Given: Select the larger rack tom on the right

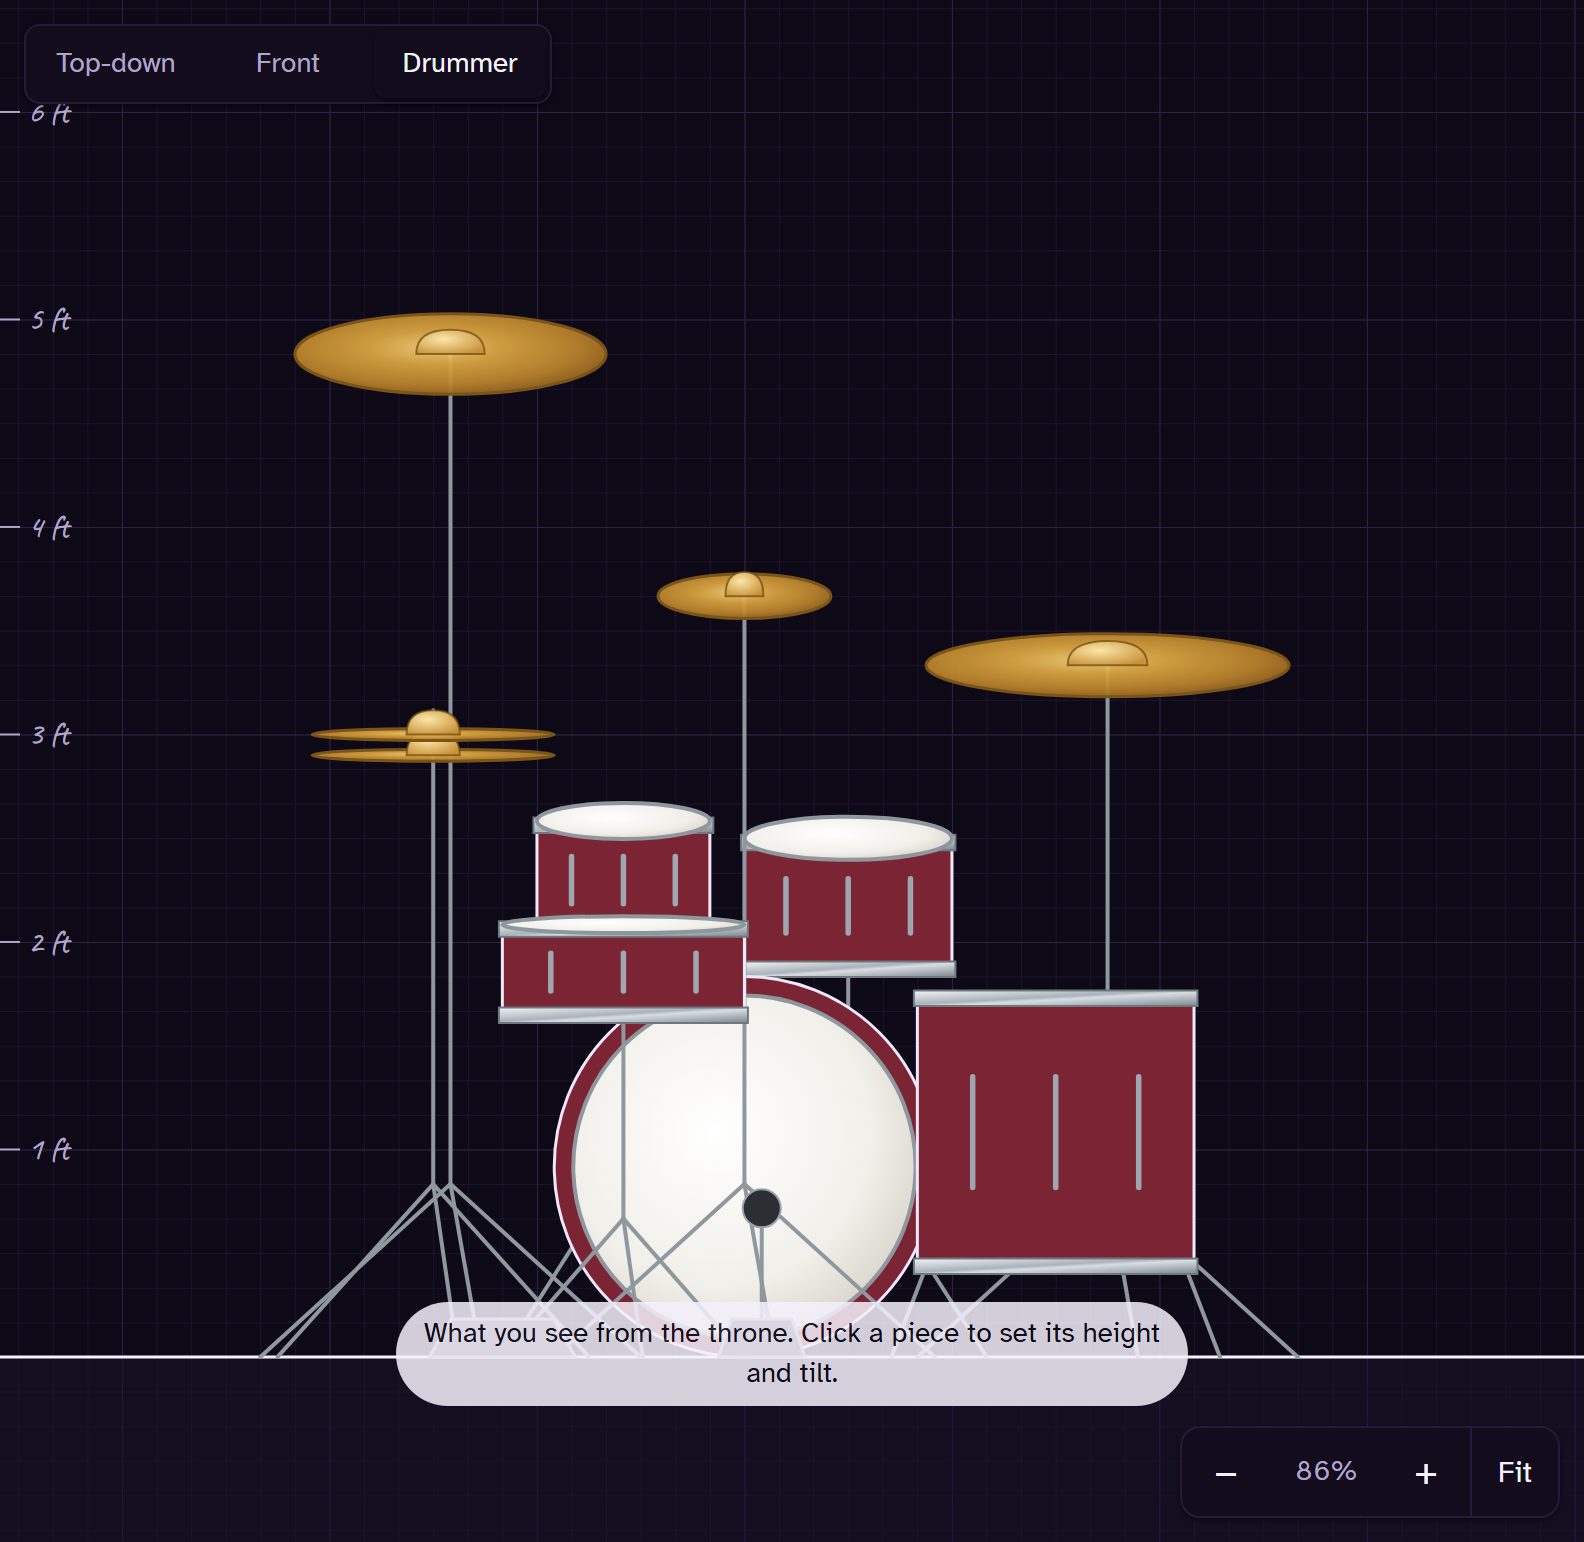Looking at the screenshot, I should point(848,895).
